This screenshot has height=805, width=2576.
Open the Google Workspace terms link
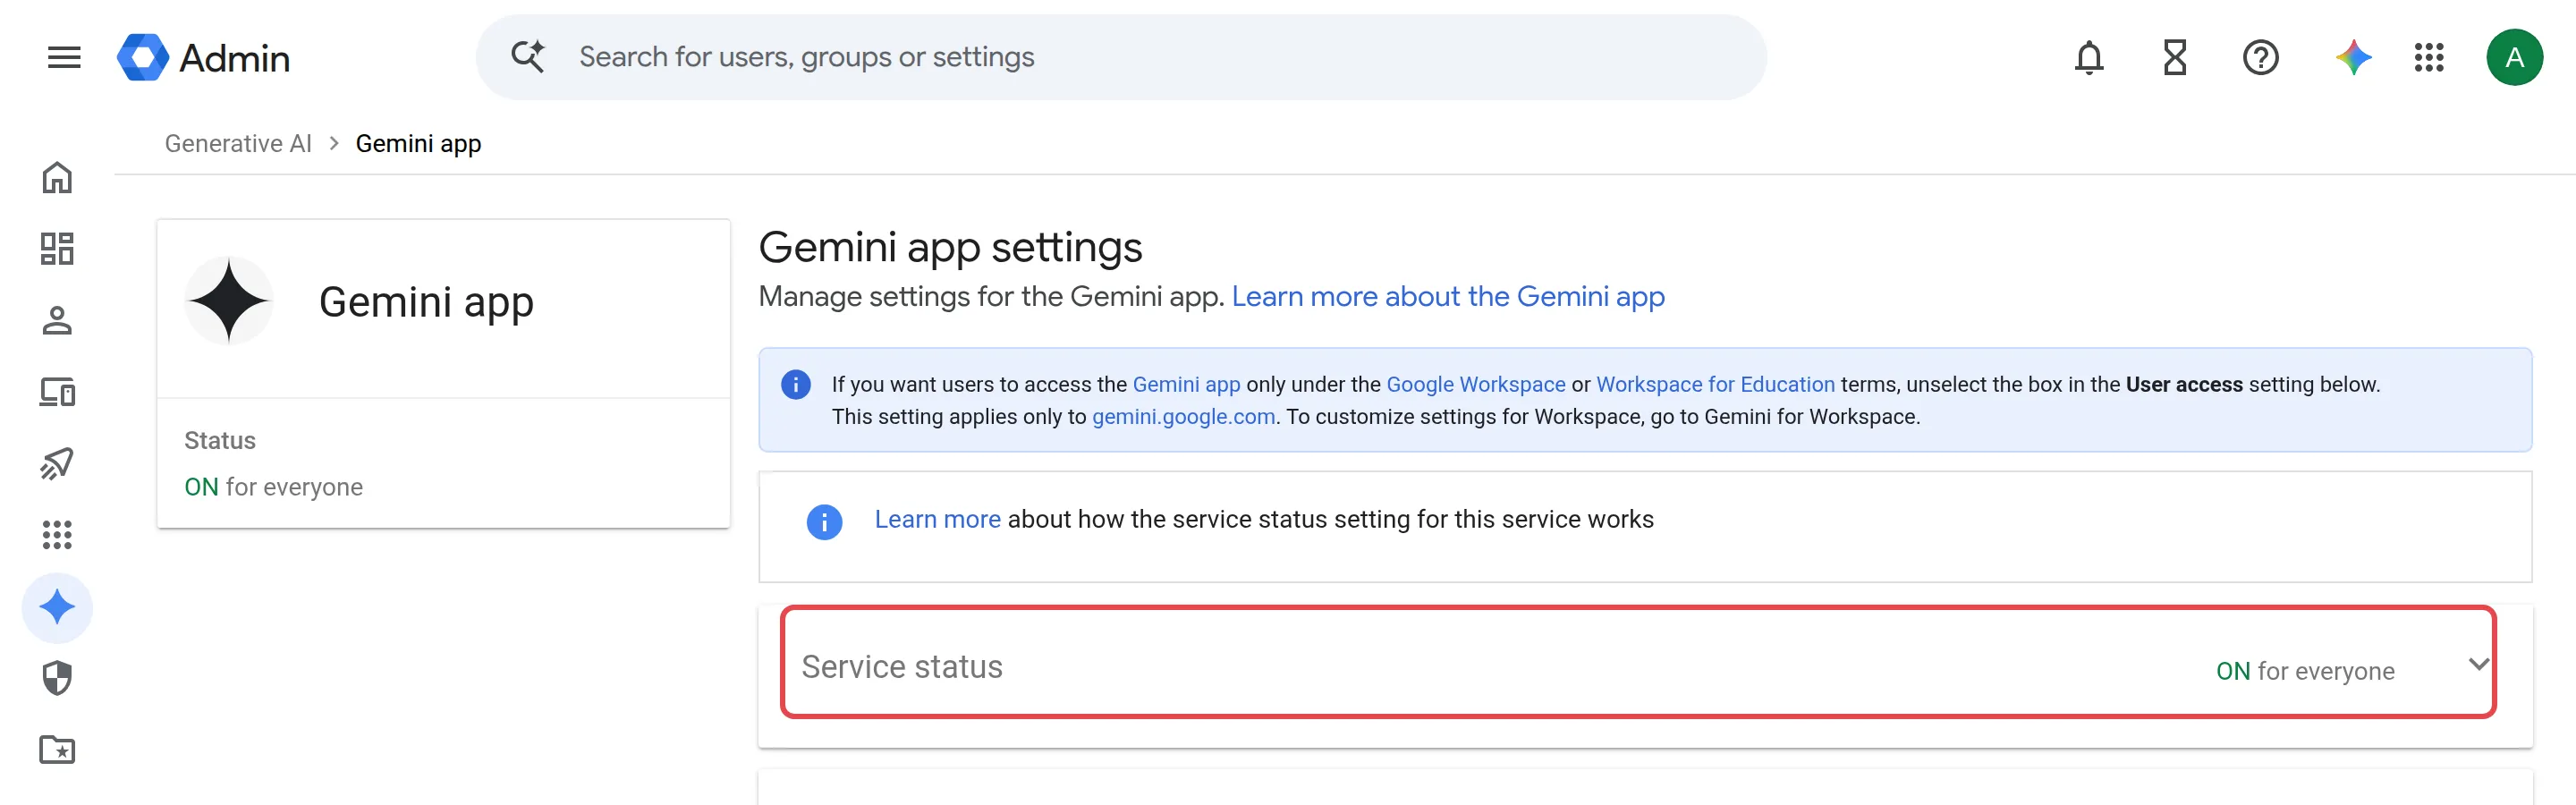(1475, 384)
